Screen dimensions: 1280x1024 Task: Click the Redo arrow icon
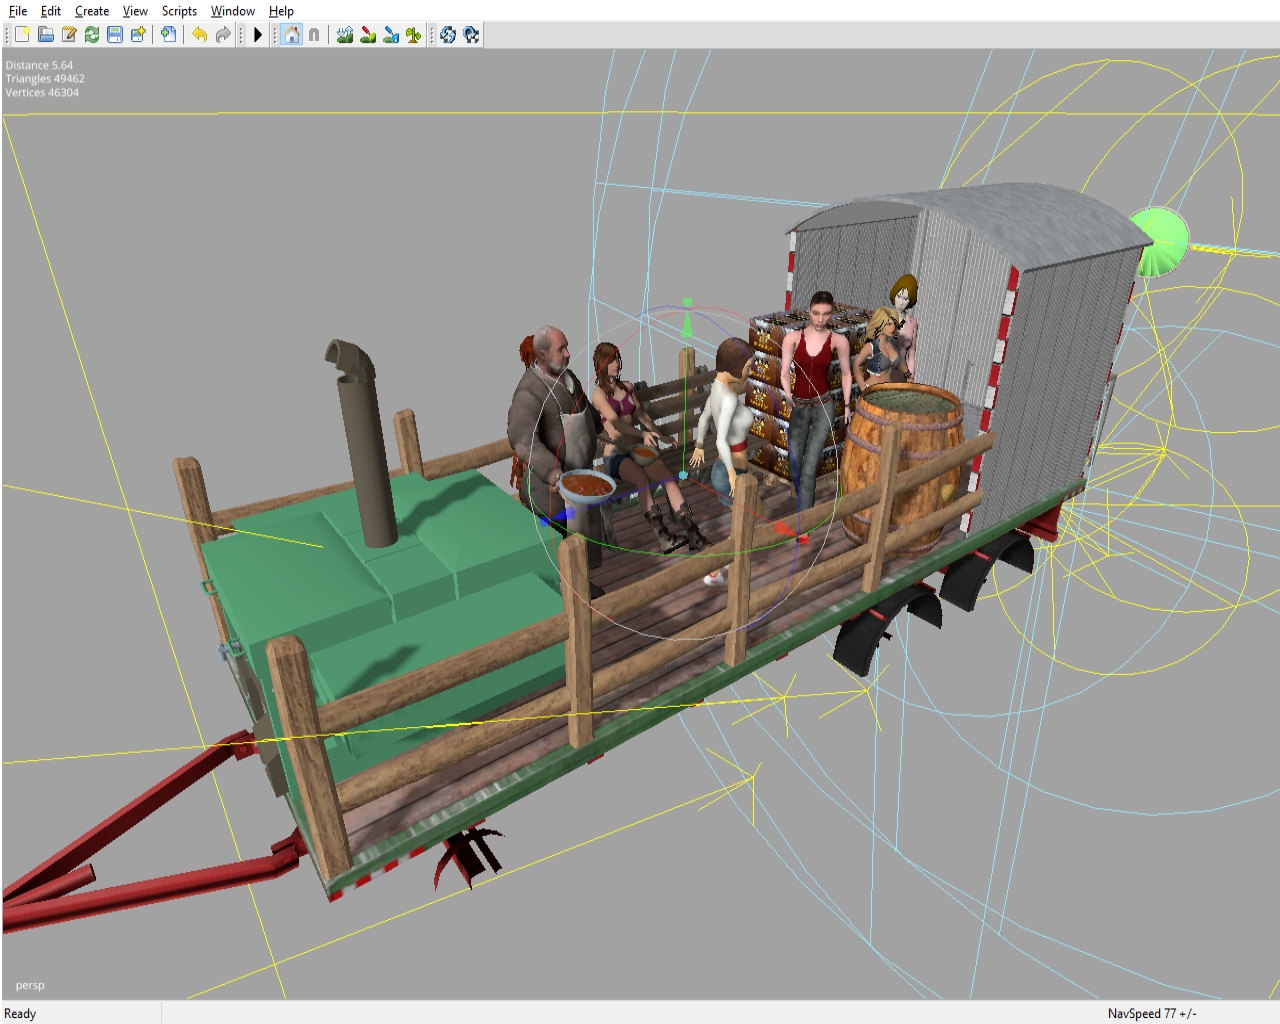click(x=223, y=35)
